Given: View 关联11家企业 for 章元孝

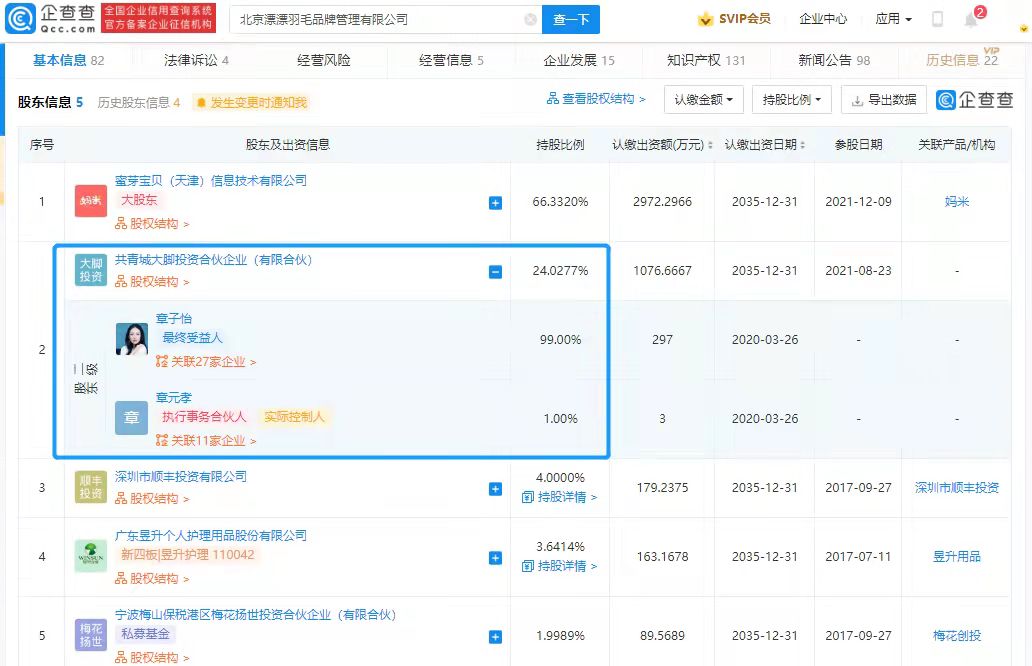Looking at the screenshot, I should pos(206,440).
